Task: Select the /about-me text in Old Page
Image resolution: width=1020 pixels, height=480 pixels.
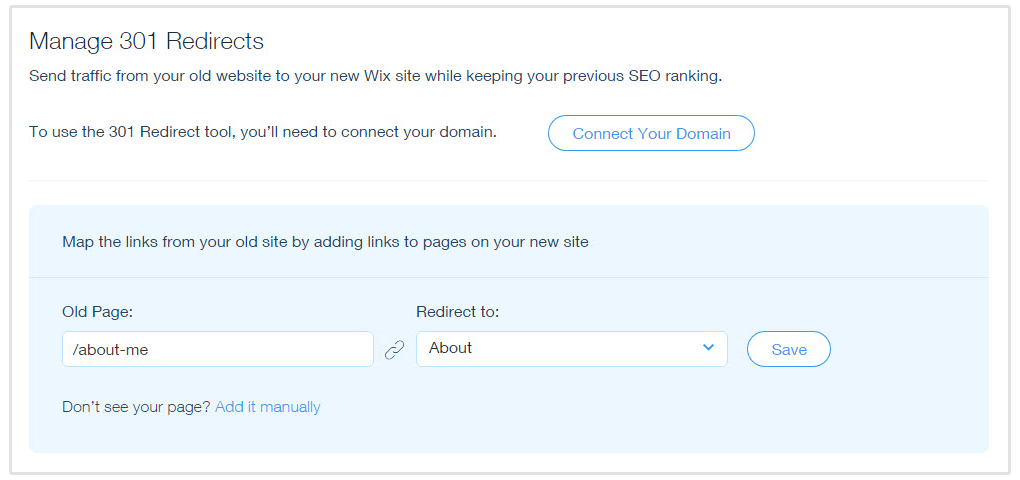Action: (112, 349)
